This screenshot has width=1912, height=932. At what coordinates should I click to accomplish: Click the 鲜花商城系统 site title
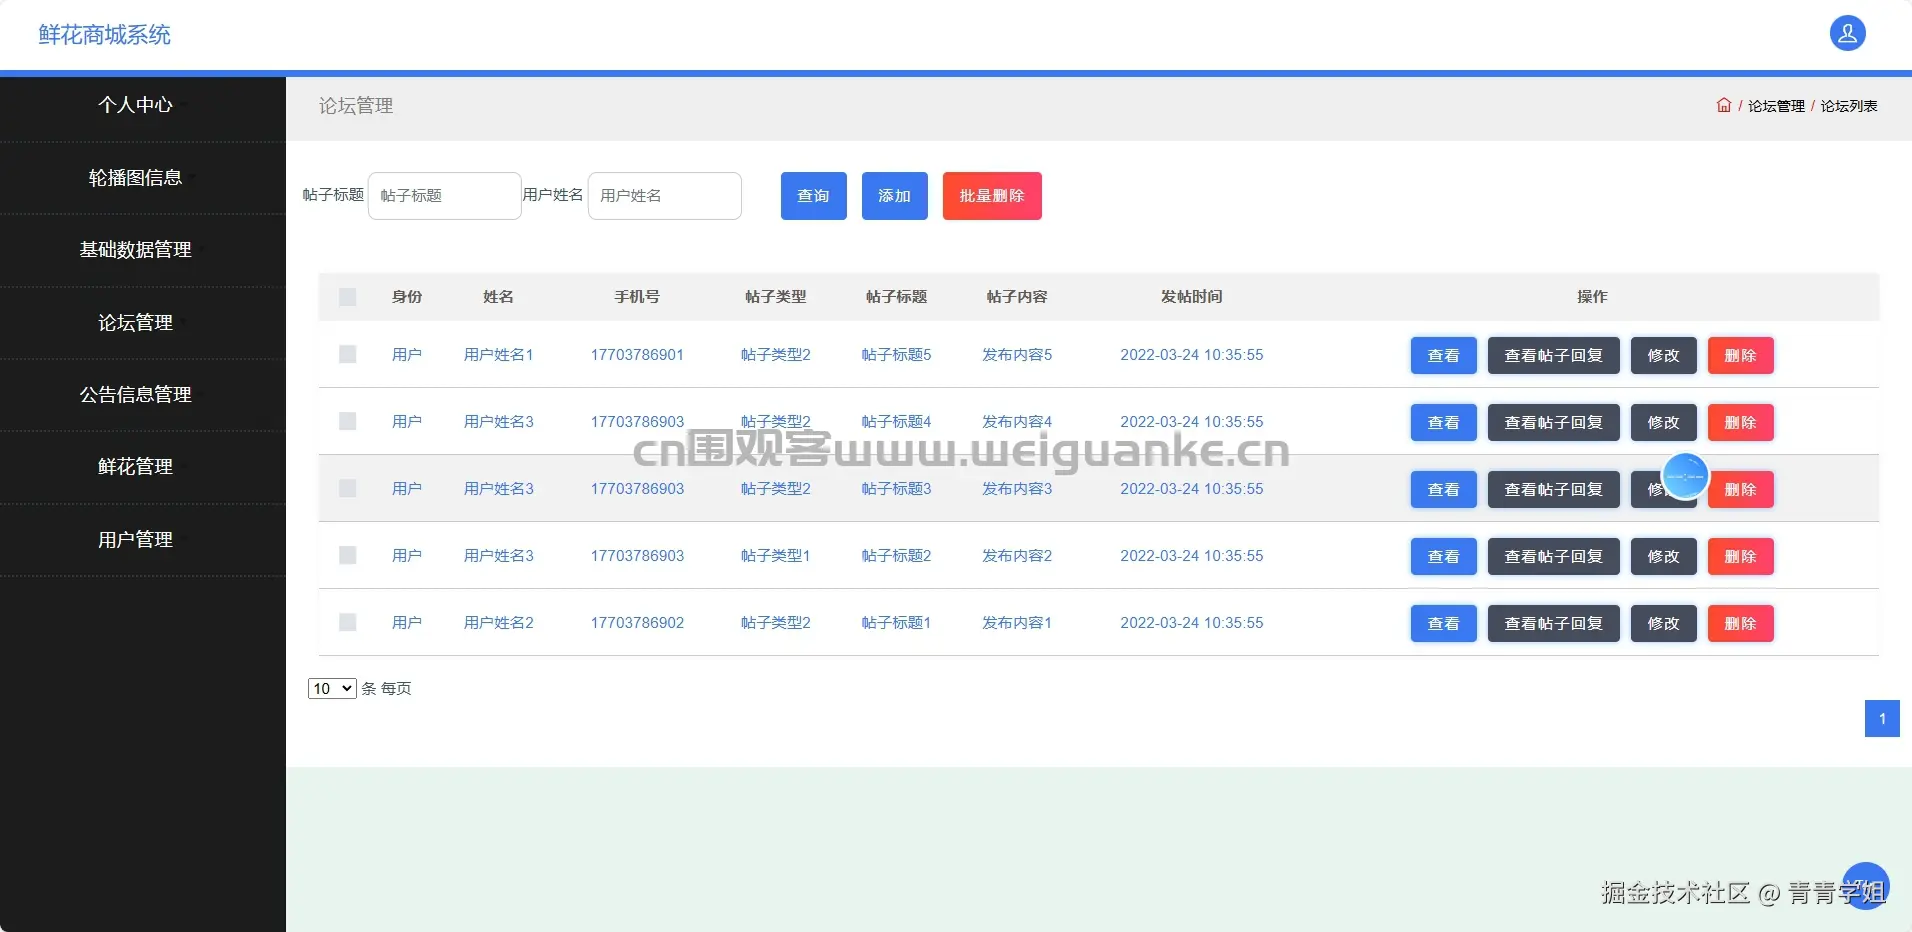[105, 35]
